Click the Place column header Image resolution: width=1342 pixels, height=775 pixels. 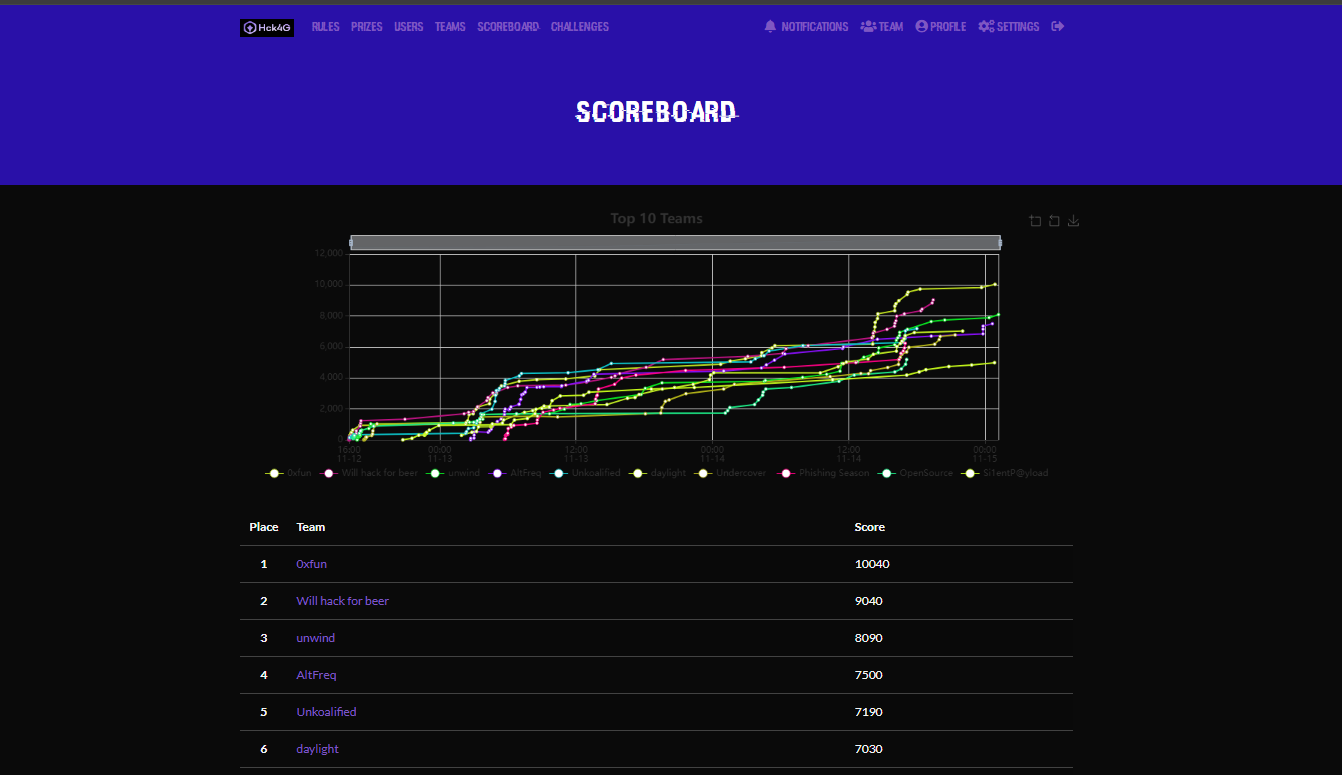[264, 527]
